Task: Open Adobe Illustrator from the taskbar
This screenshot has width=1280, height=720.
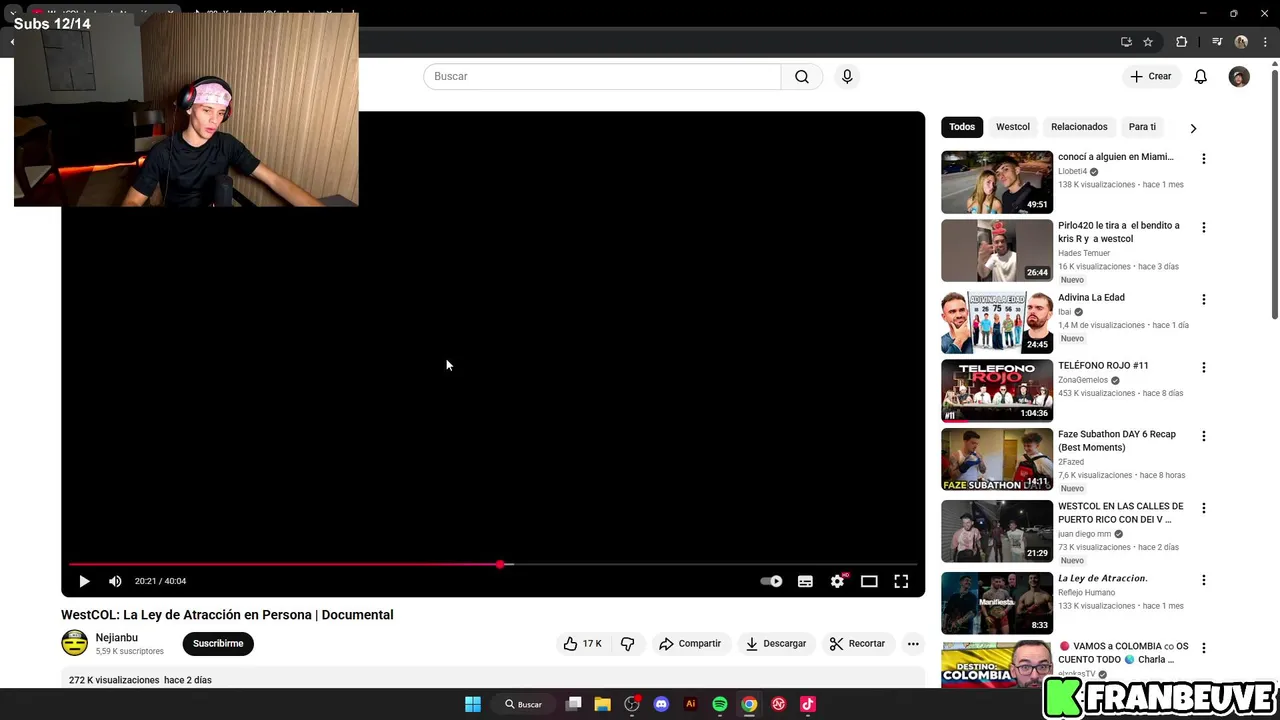Action: click(690, 704)
